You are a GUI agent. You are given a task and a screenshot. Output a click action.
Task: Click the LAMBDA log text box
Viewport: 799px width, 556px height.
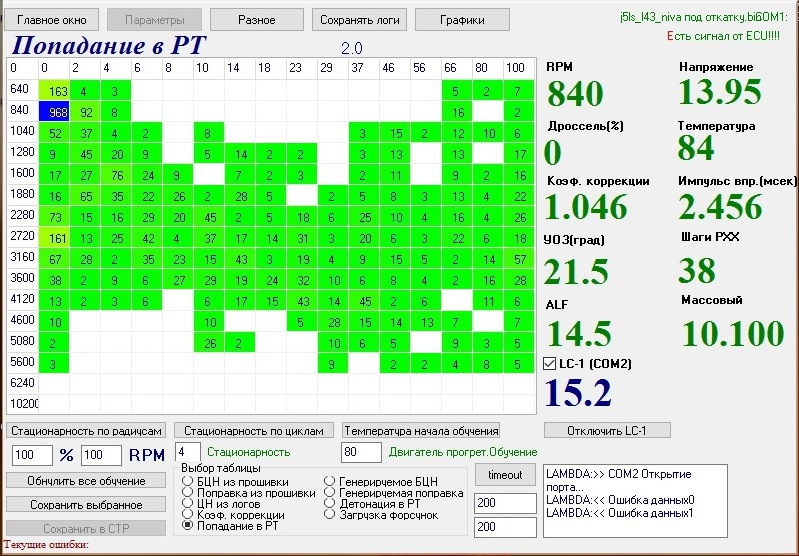click(x=635, y=501)
